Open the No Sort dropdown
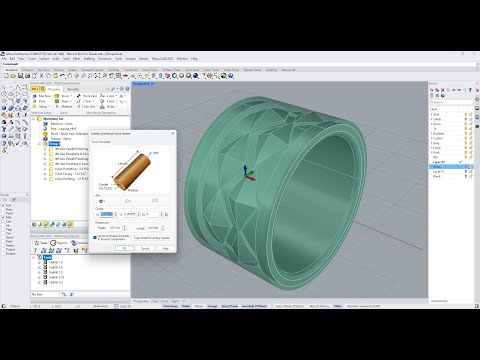This screenshot has height=360, width=480. pyautogui.click(x=46, y=294)
